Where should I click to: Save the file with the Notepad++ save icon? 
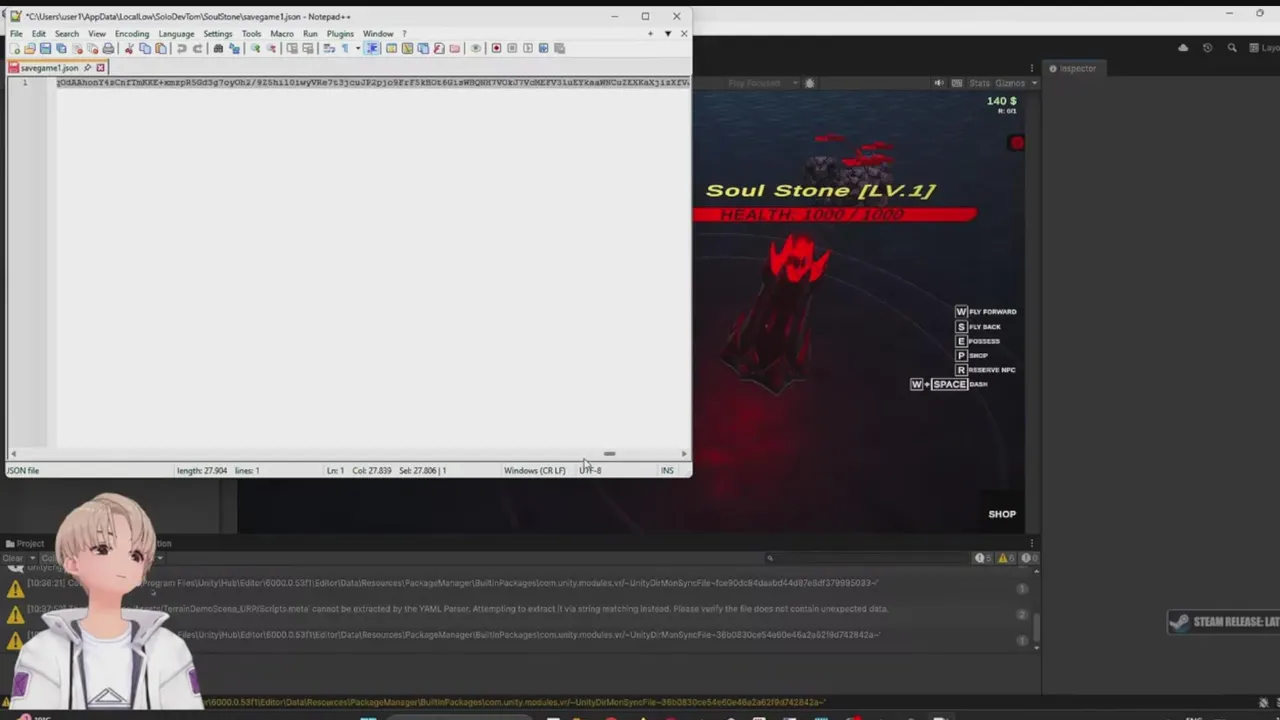tap(45, 48)
